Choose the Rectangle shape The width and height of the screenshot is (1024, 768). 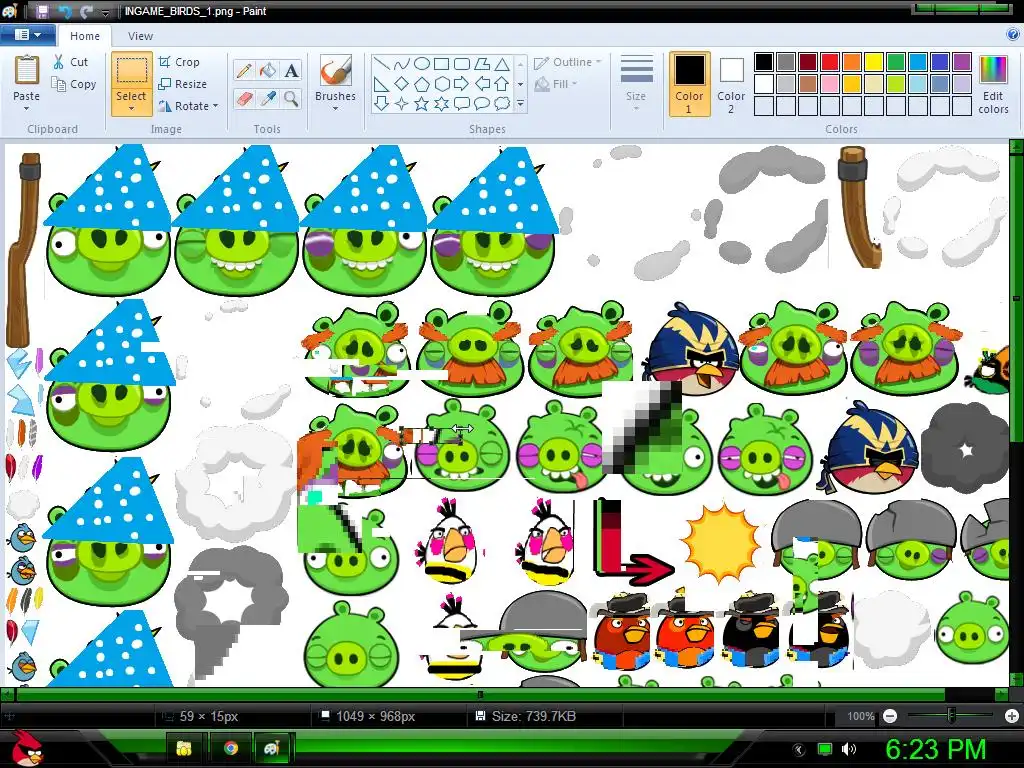pyautogui.click(x=441, y=64)
